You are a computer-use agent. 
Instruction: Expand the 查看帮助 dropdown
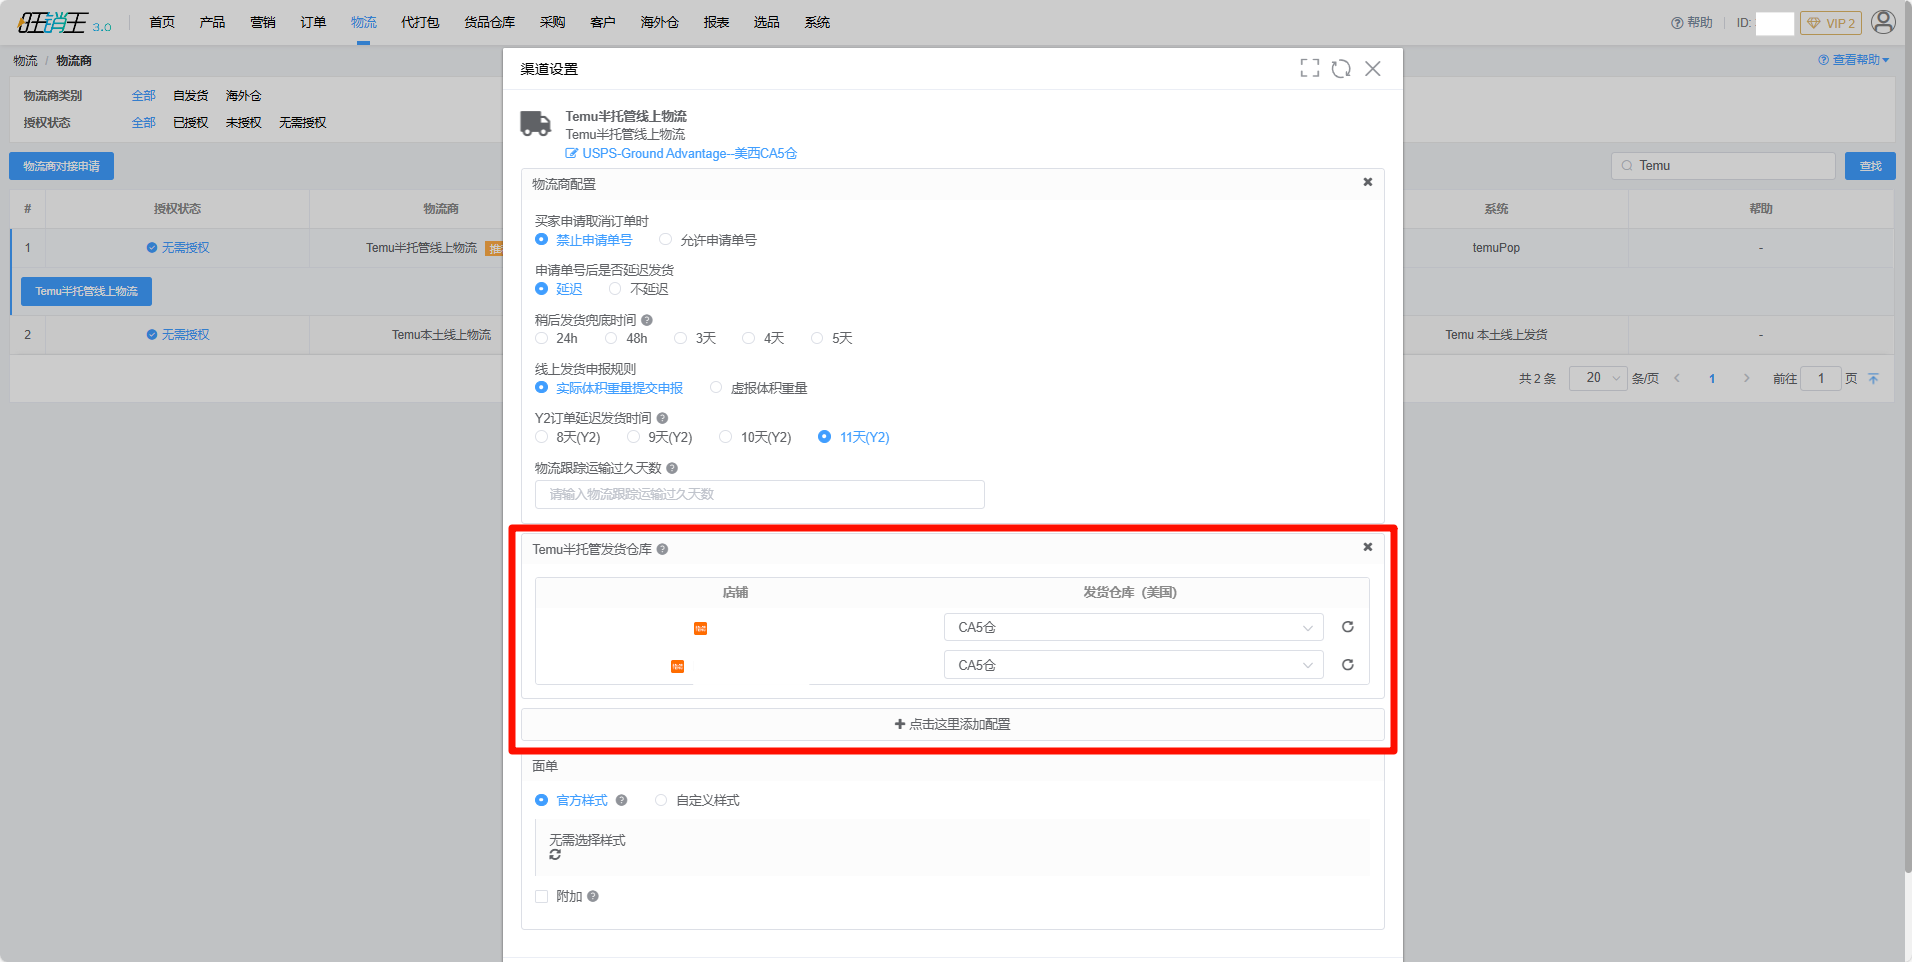pos(1853,60)
